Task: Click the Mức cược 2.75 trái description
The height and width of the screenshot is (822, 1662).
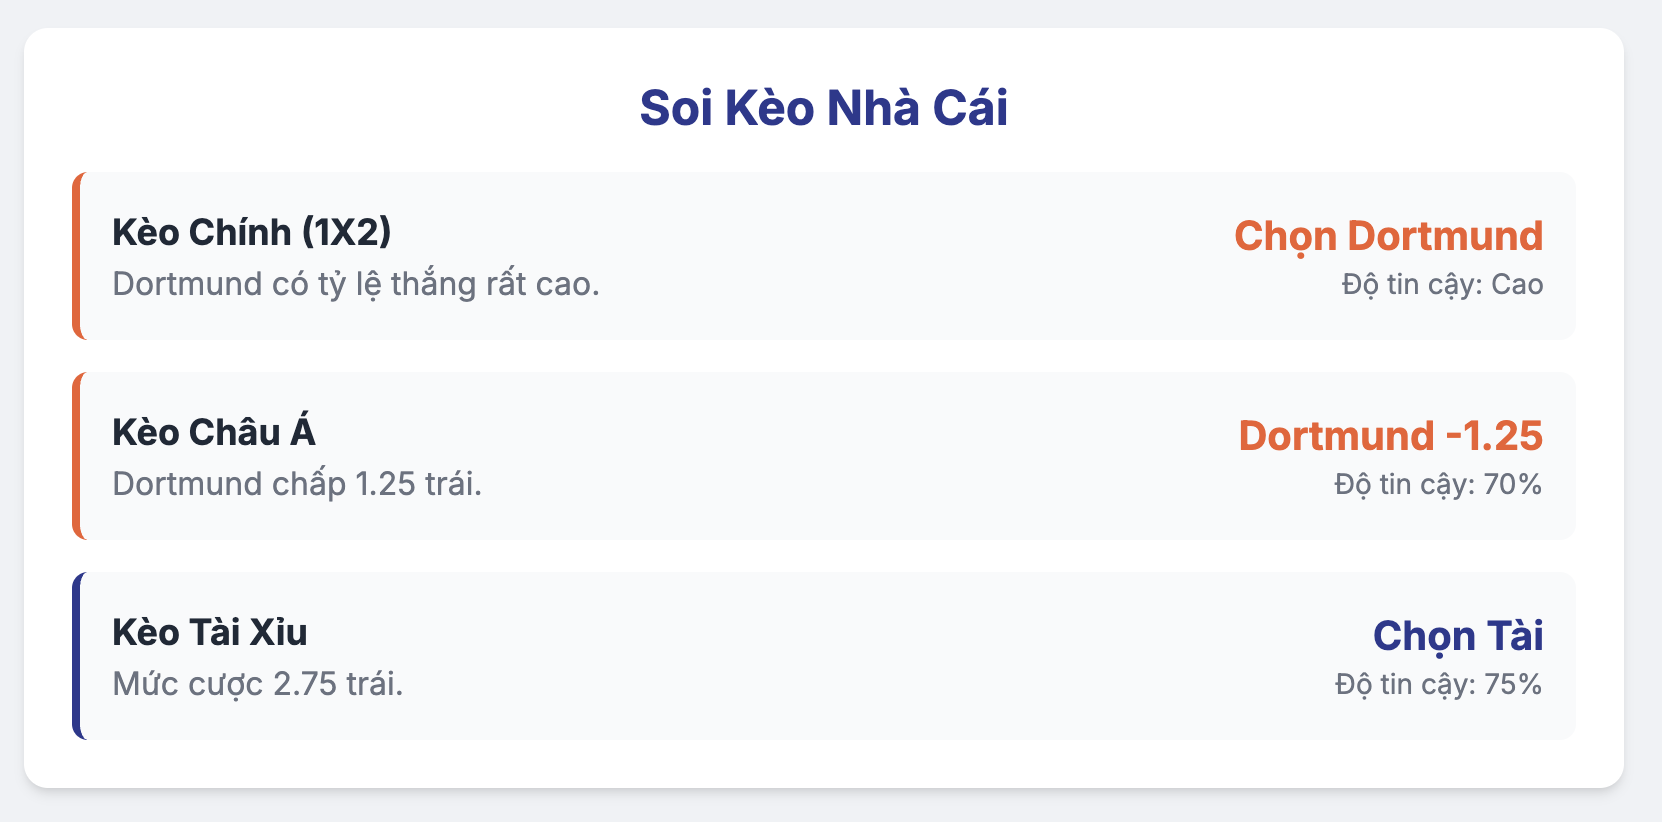Action: [x=258, y=685]
